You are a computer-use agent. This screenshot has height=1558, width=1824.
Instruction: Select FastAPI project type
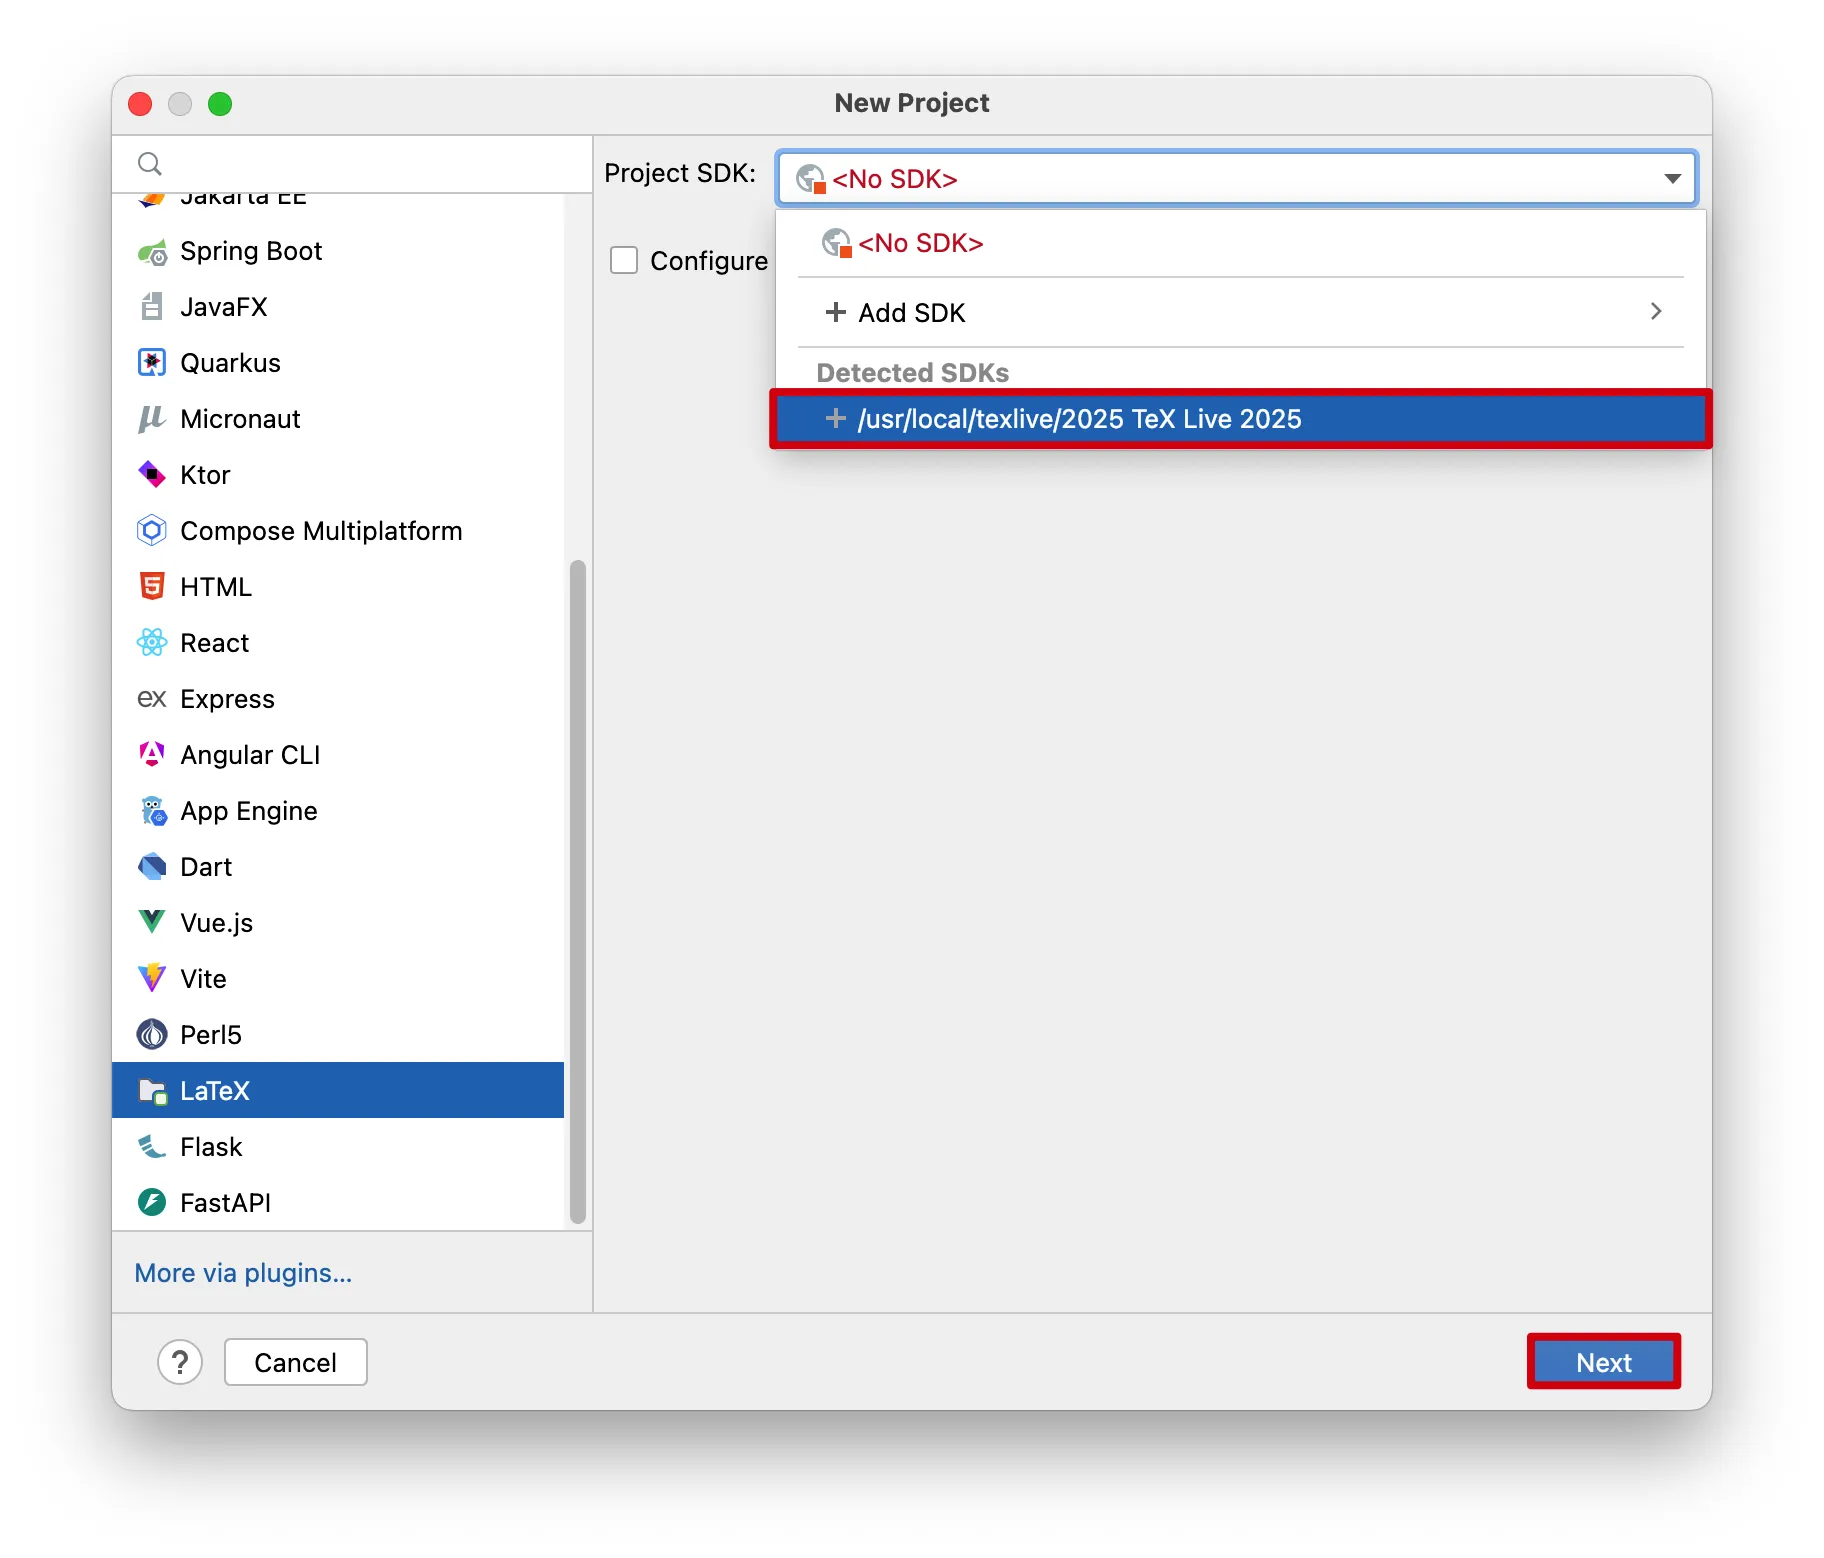(338, 1203)
